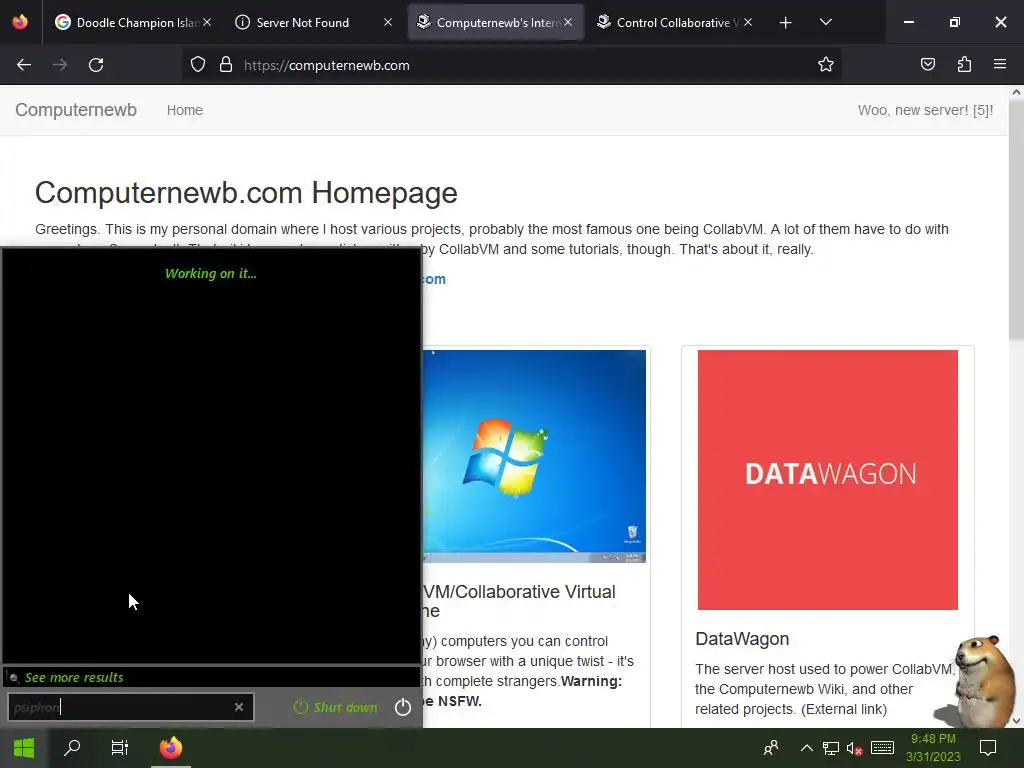Open Task View on the taskbar
Screen dimensions: 1024x768
[120, 748]
